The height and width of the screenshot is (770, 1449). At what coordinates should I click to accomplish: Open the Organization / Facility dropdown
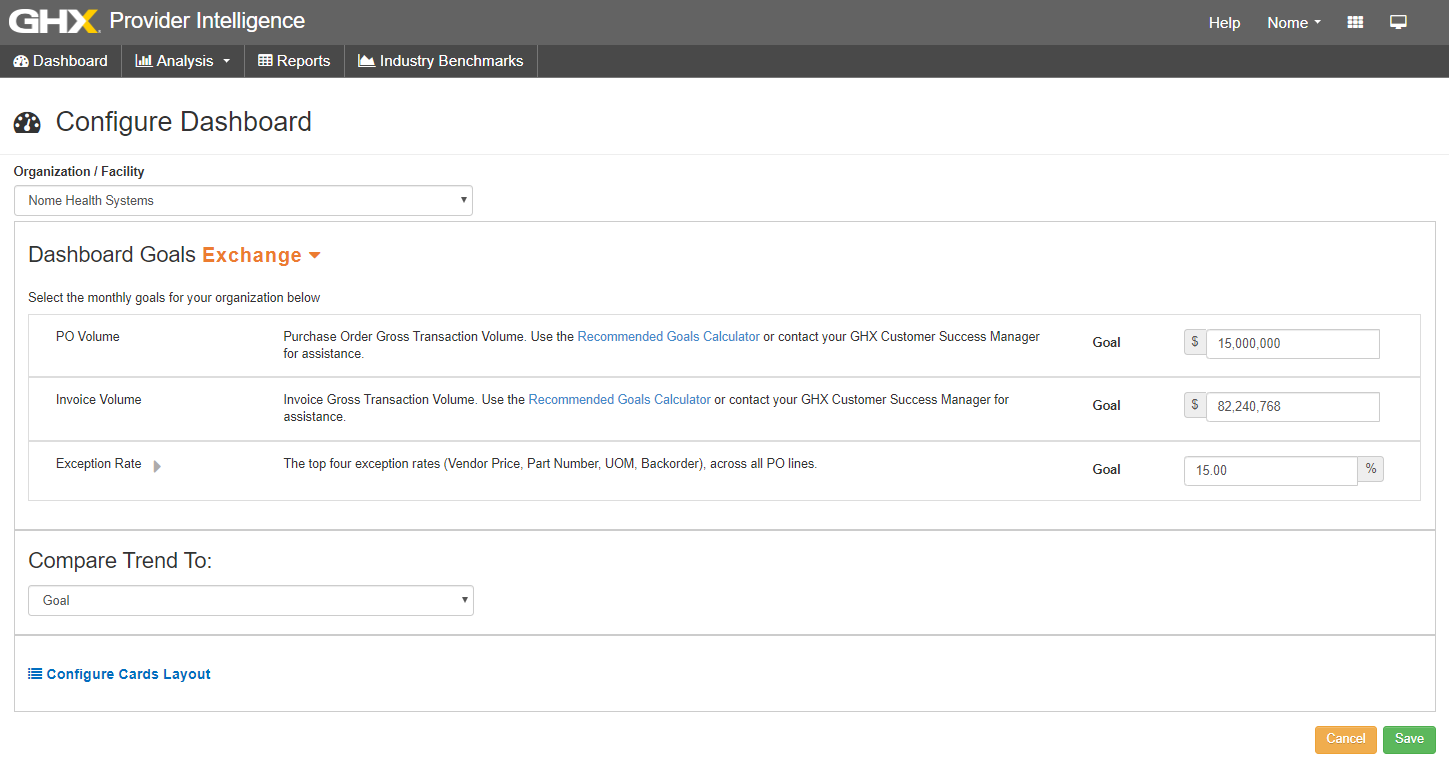[243, 200]
